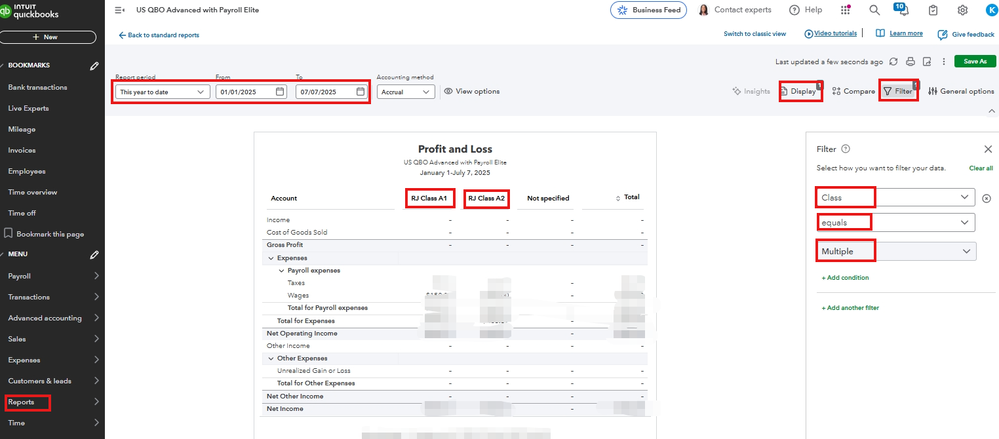Remove the Class filter with the circle-x icon
Screen dimensions: 999x439
(986, 198)
